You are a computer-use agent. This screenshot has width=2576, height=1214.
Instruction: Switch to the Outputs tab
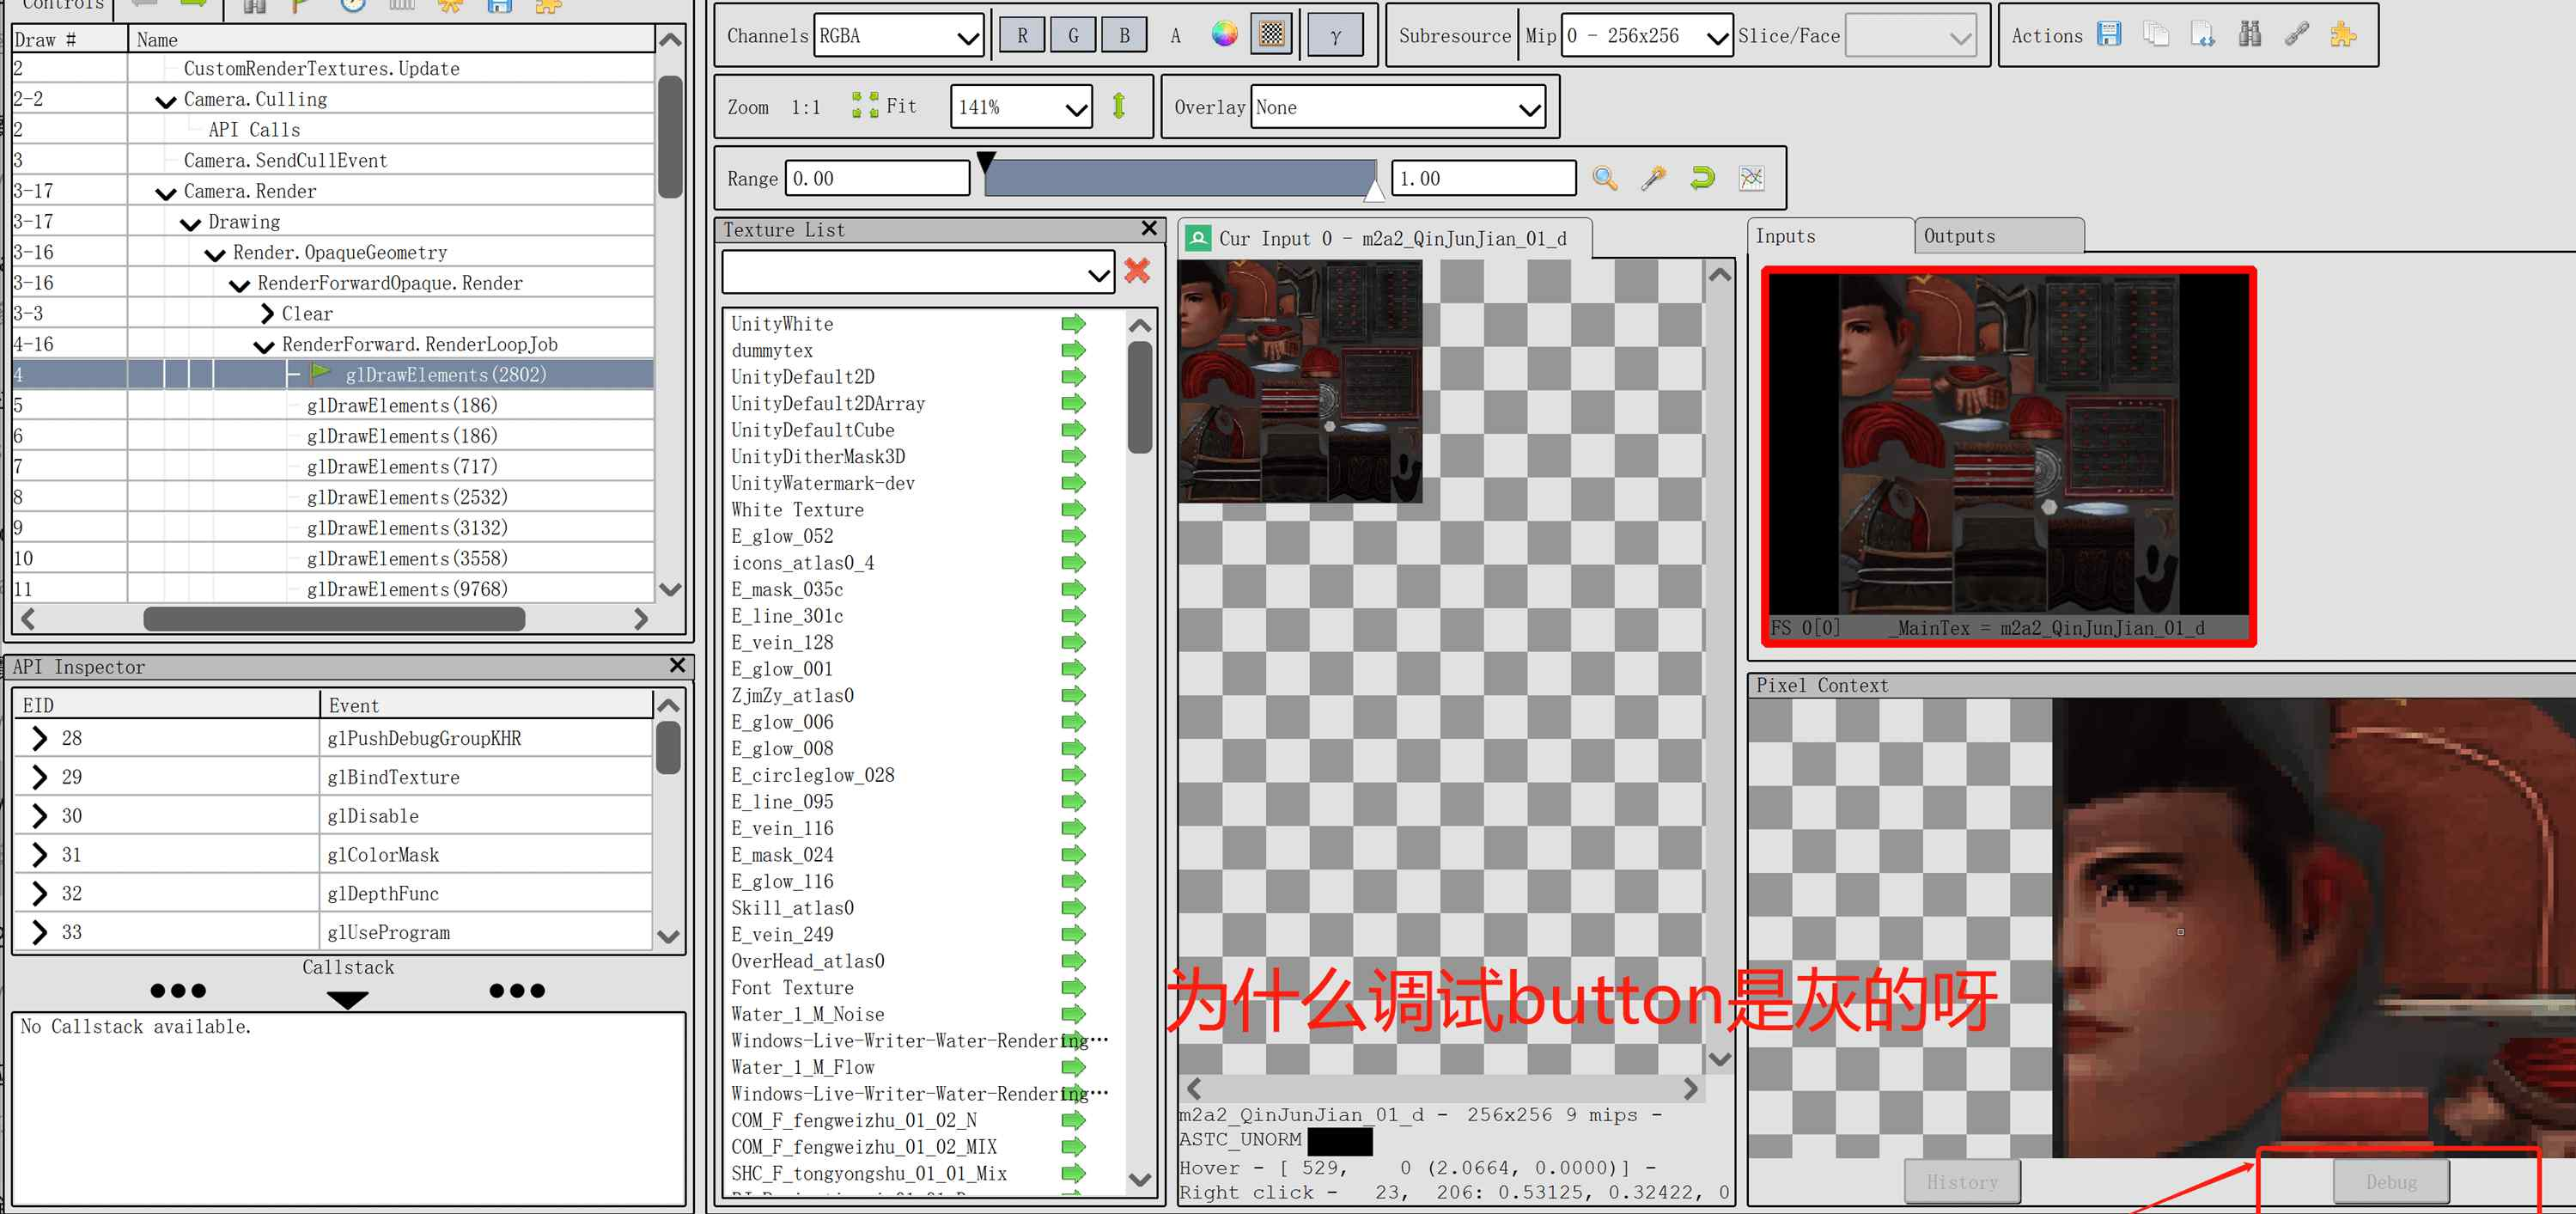(1997, 237)
